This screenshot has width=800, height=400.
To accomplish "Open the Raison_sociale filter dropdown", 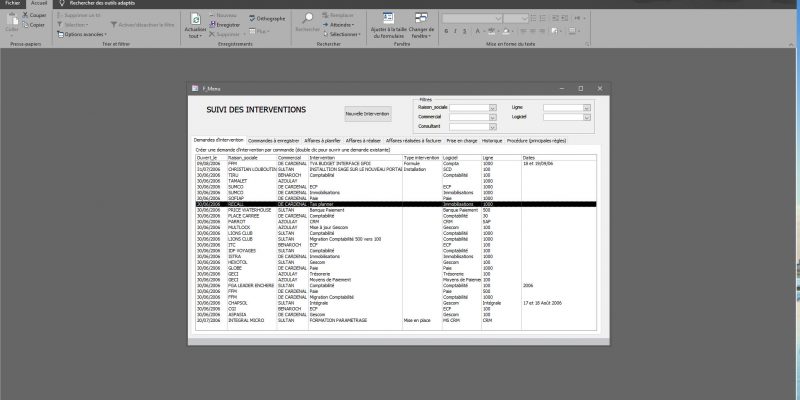I will 492,108.
